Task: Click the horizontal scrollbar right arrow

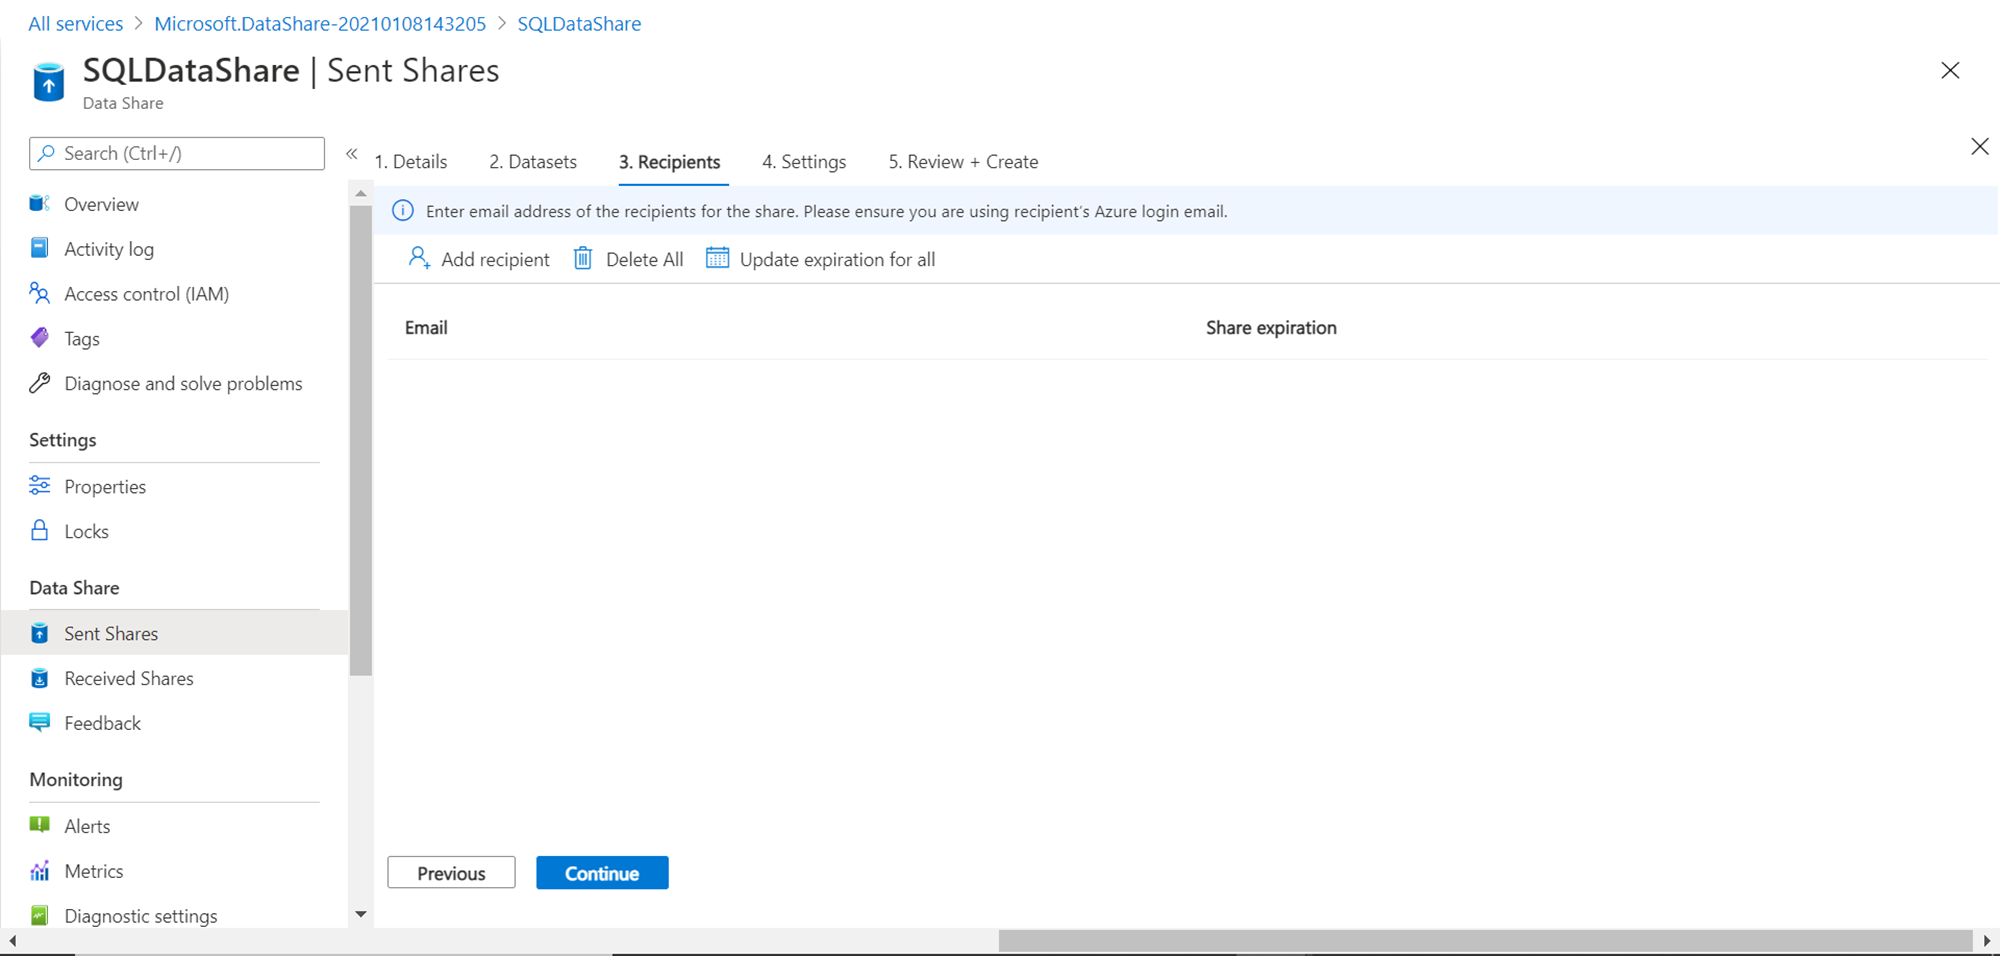Action: (x=1987, y=941)
